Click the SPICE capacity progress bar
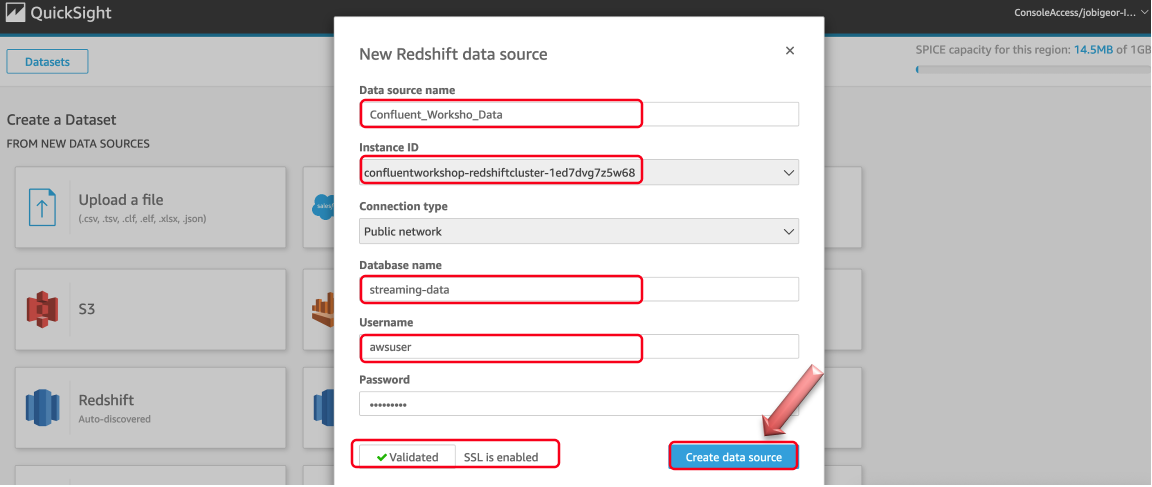The image size is (1152, 487). coord(1033,70)
